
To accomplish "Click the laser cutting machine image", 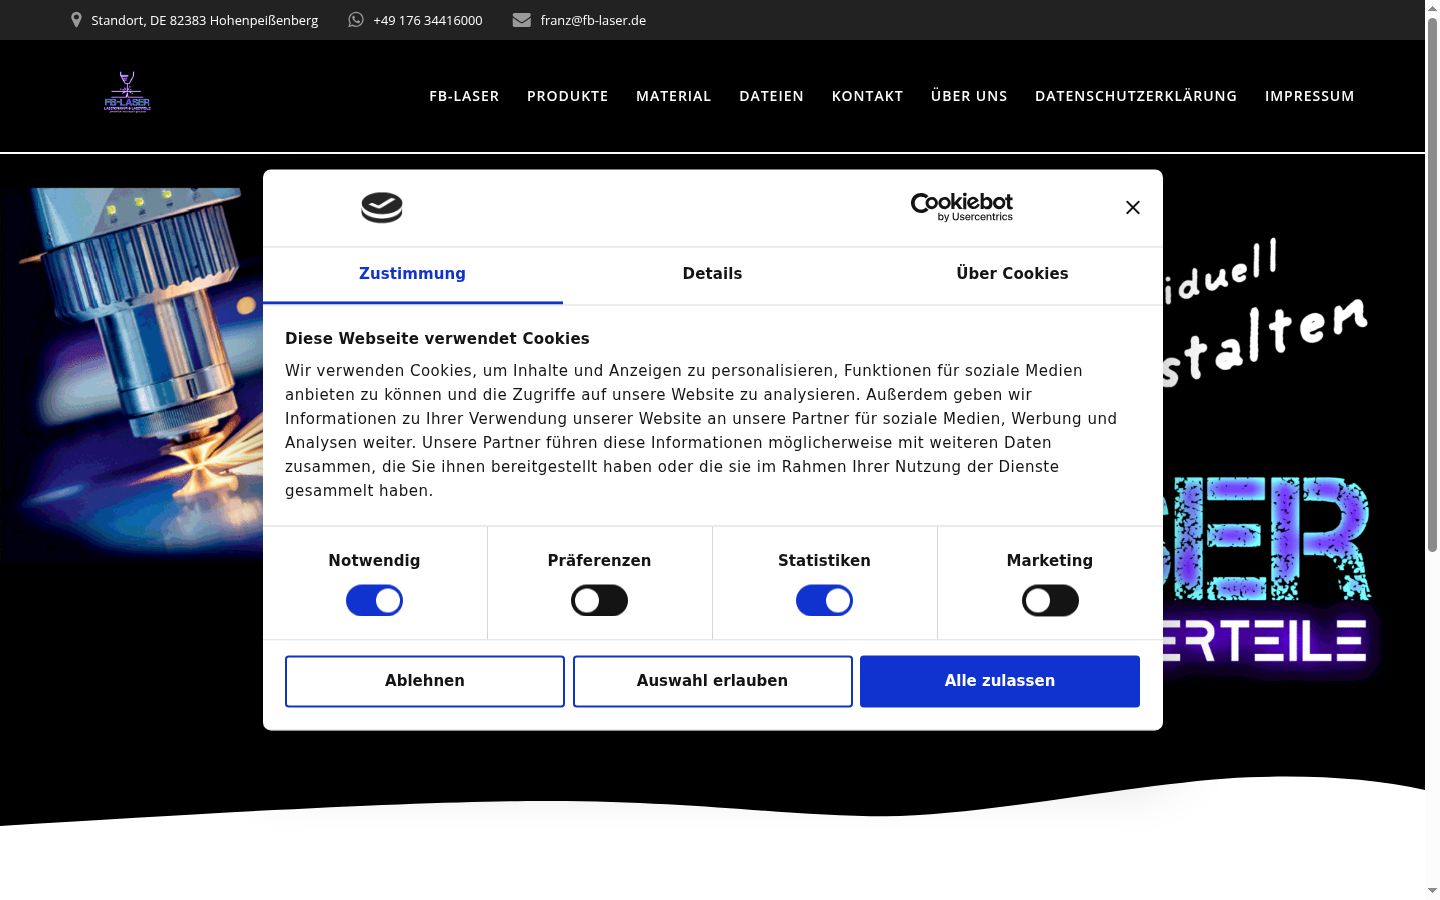I will pyautogui.click(x=131, y=373).
